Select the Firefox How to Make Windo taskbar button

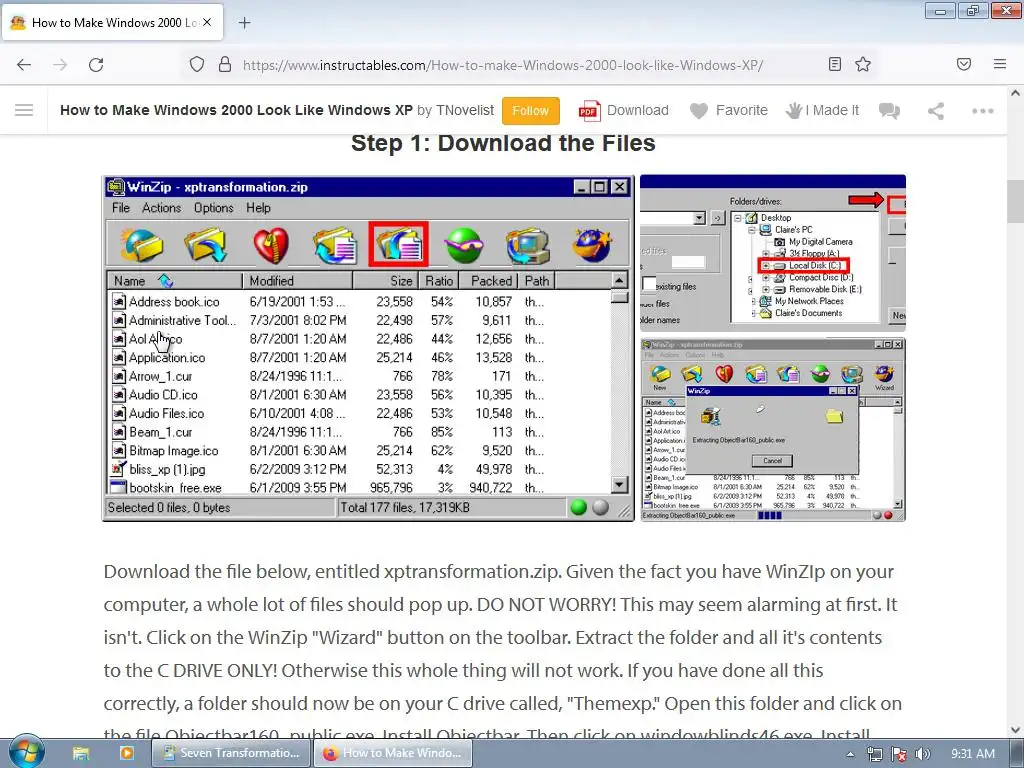pyautogui.click(x=393, y=753)
